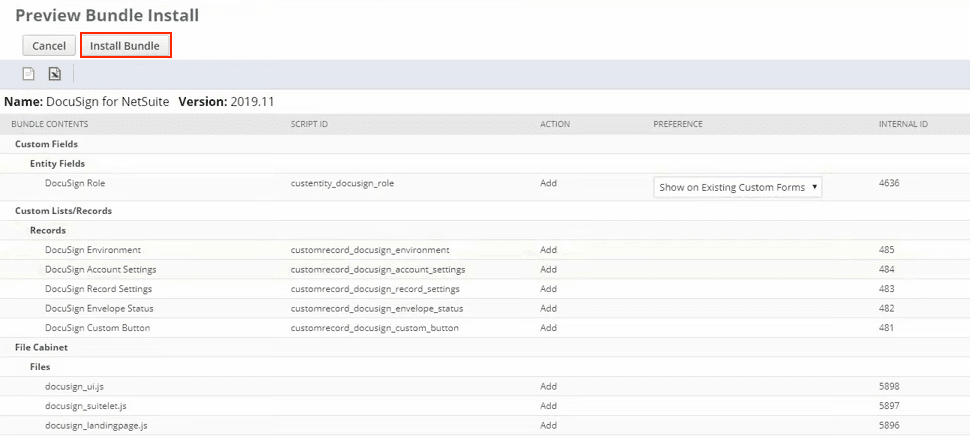
Task: Click the Preview Bundle Install page title
Action: pyautogui.click(x=107, y=15)
